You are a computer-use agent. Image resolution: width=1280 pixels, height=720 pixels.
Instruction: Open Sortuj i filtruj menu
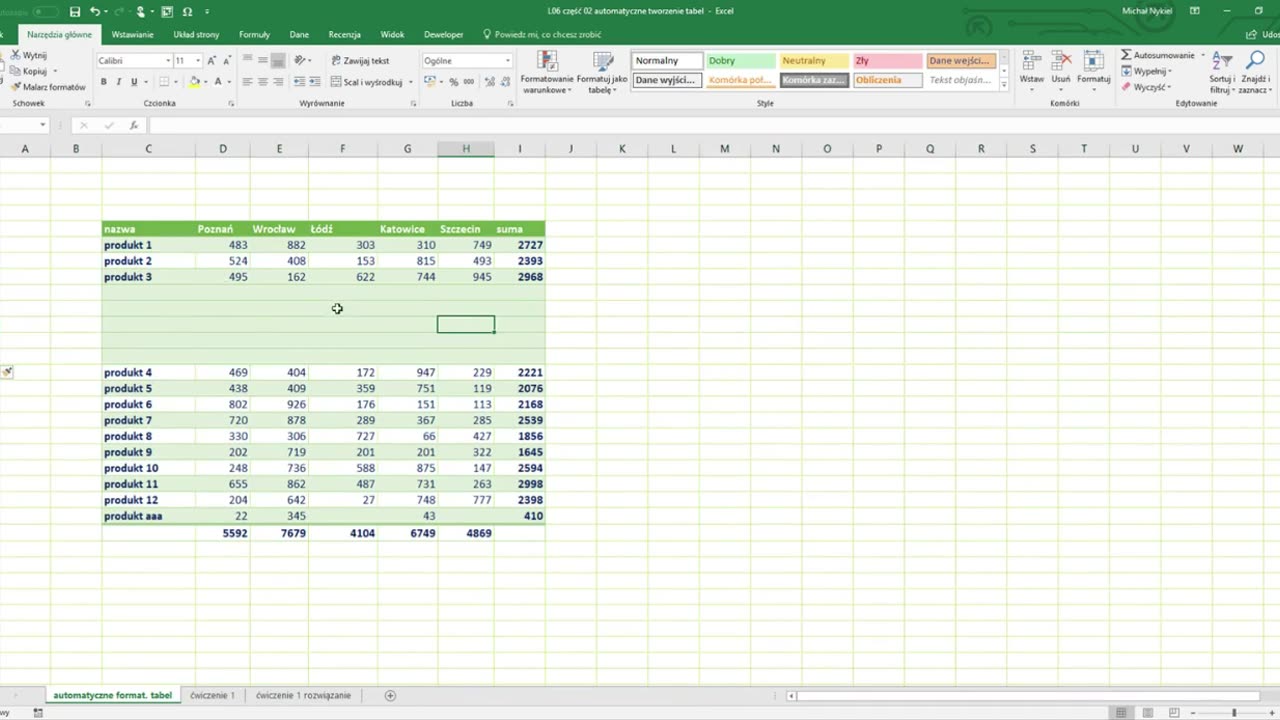tap(1222, 72)
